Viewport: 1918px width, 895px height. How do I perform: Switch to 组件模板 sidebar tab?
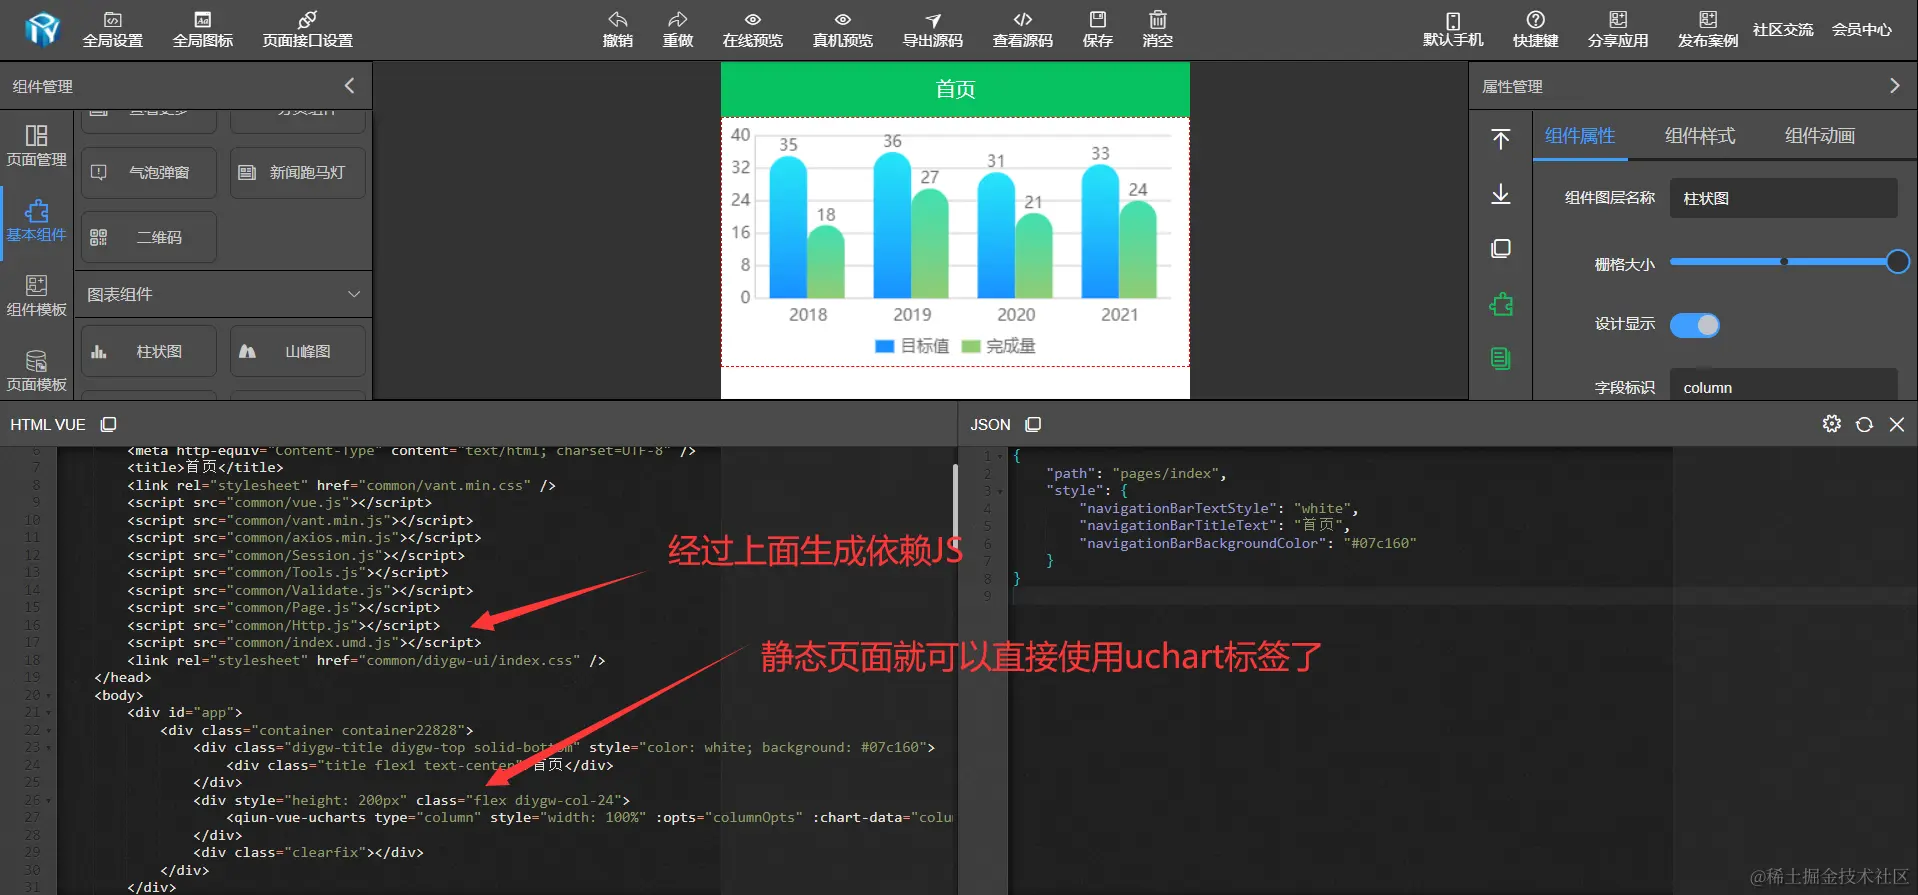36,296
